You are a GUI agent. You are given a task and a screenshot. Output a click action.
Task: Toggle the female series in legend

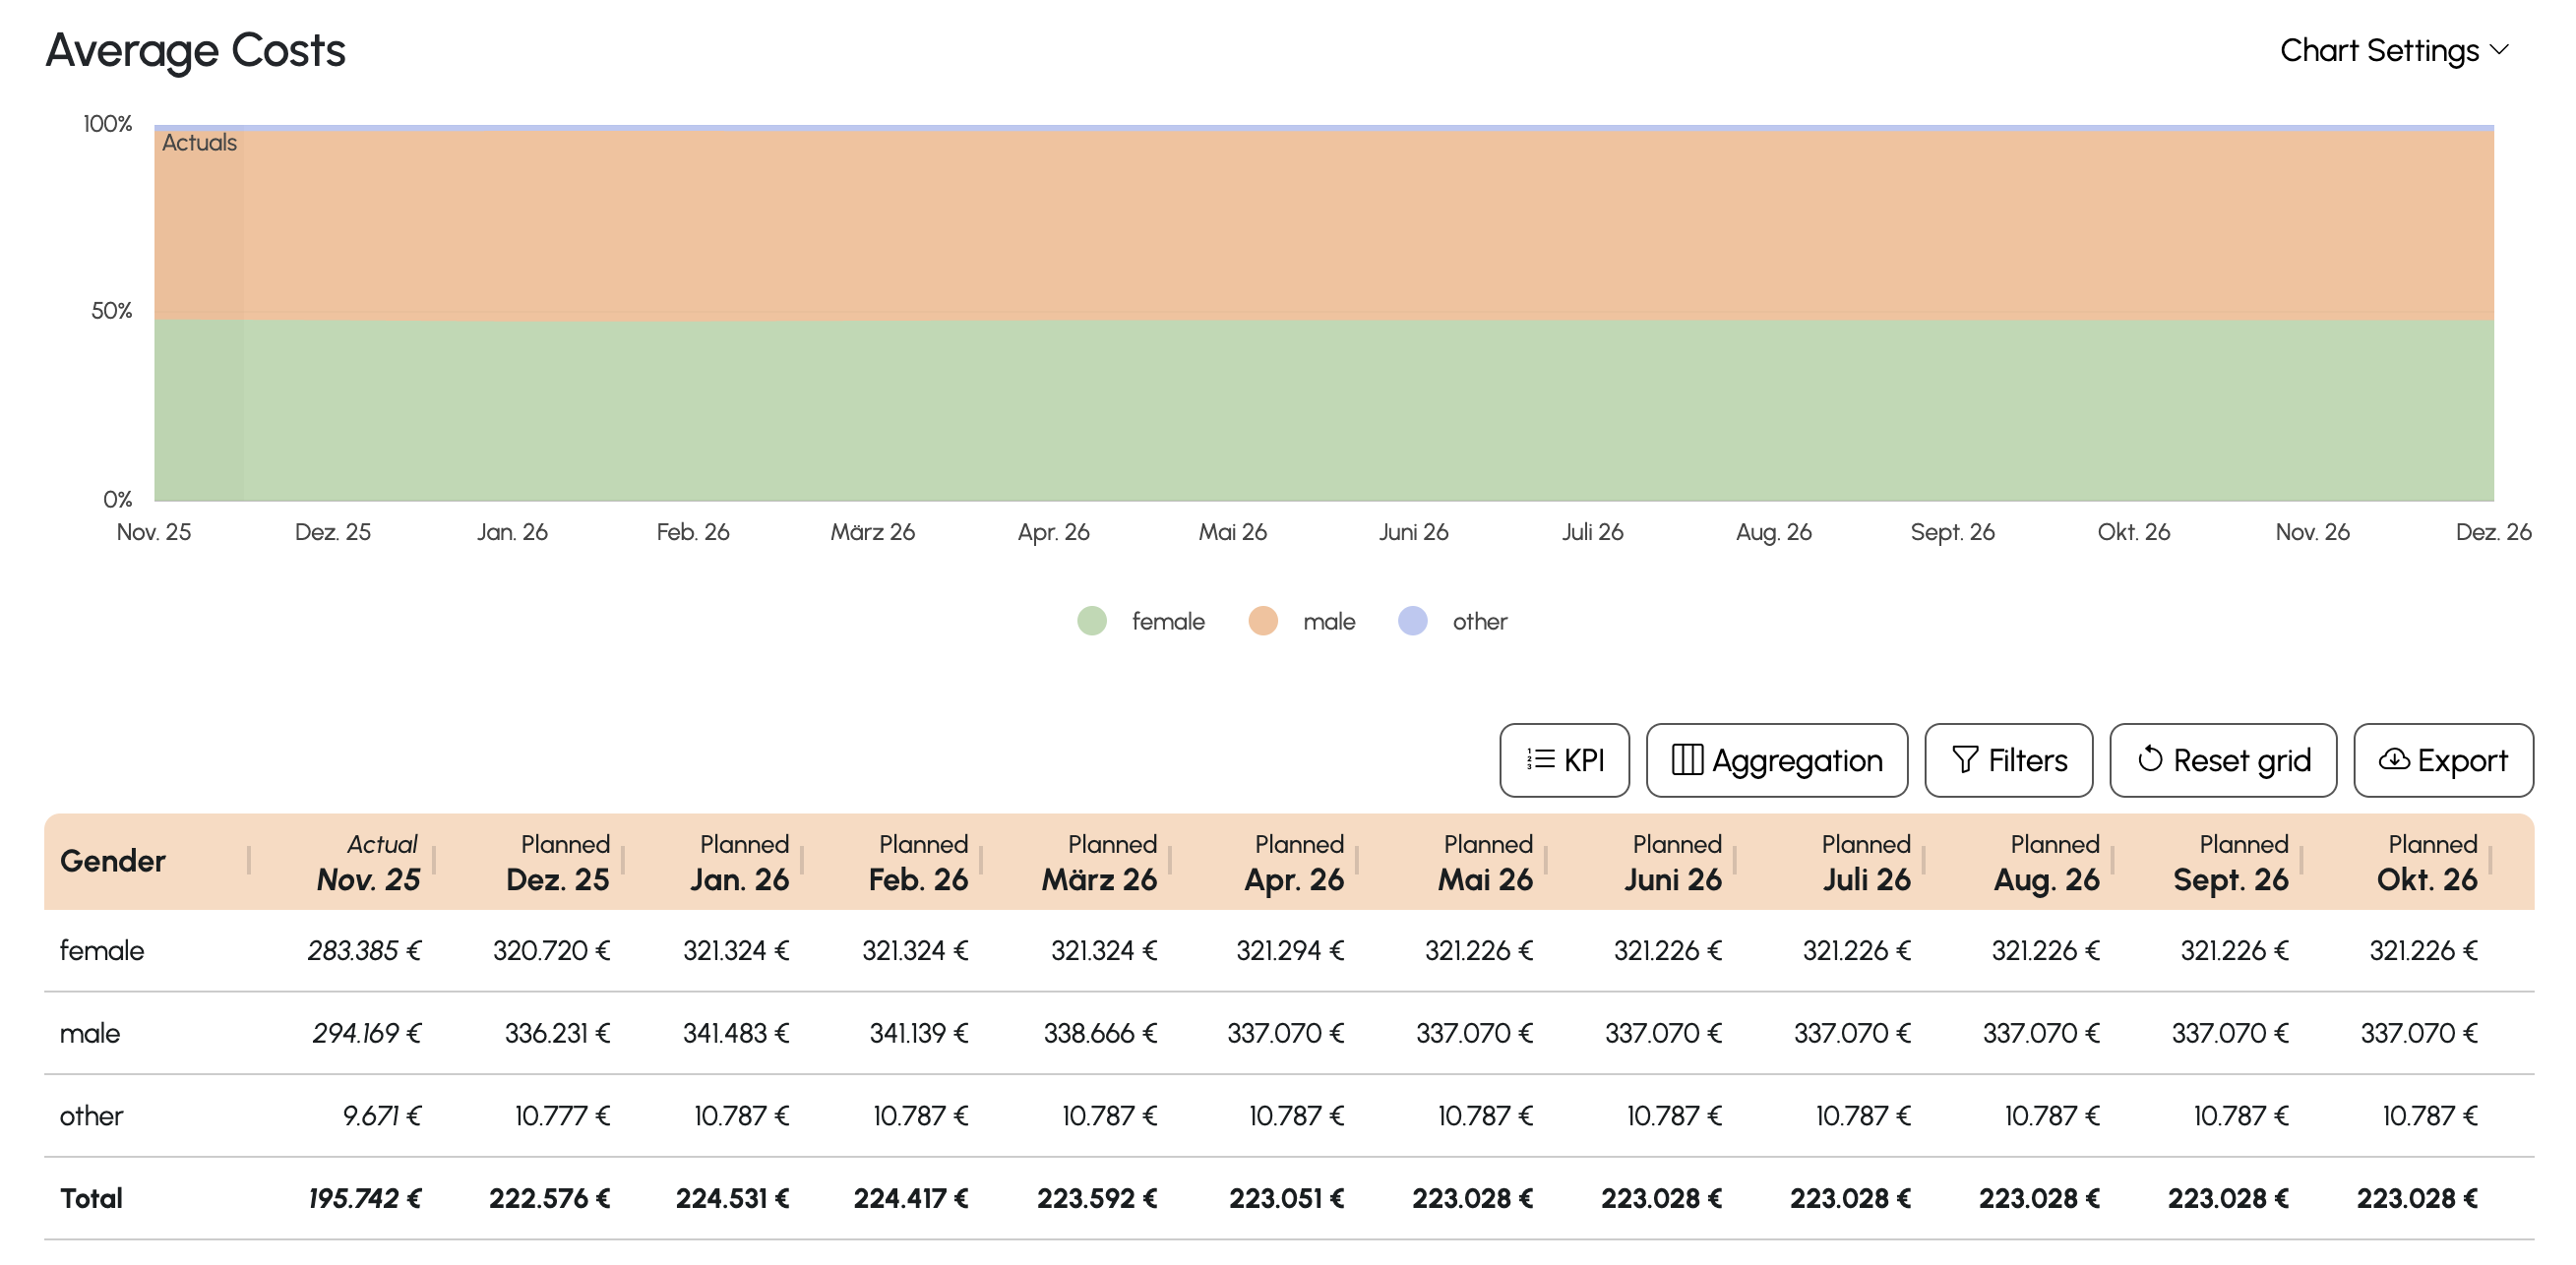[x=1166, y=621]
